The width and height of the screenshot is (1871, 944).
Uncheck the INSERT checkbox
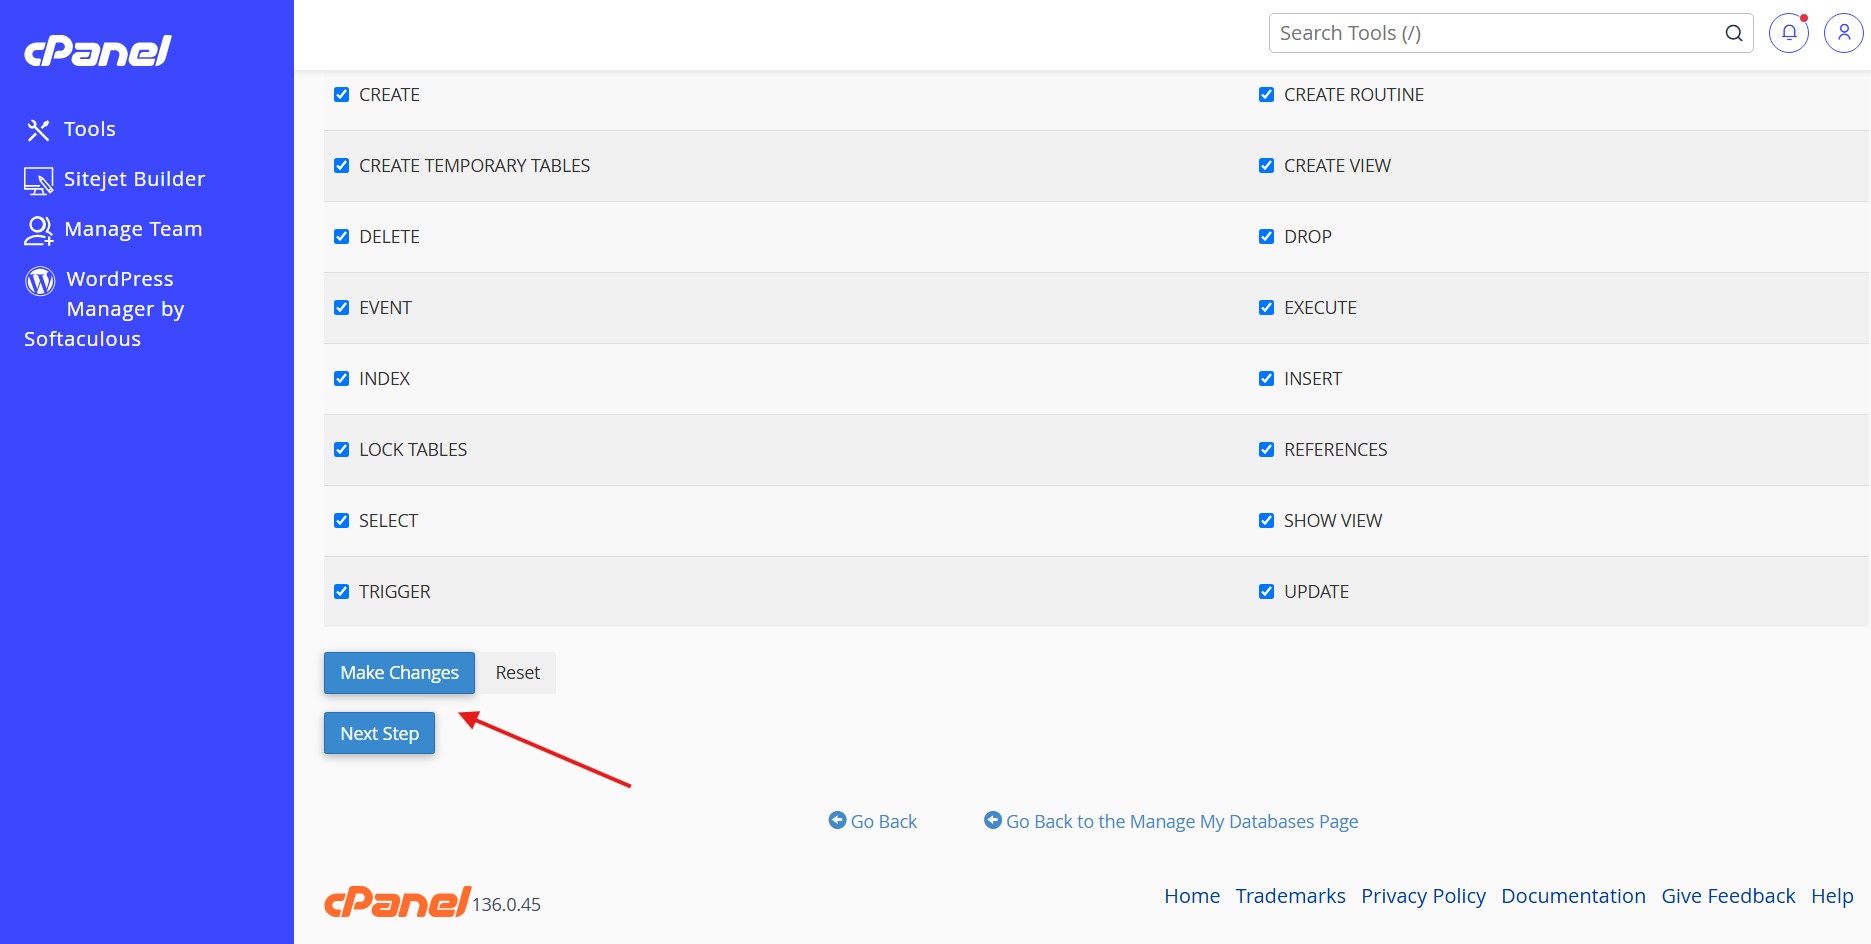click(1266, 379)
